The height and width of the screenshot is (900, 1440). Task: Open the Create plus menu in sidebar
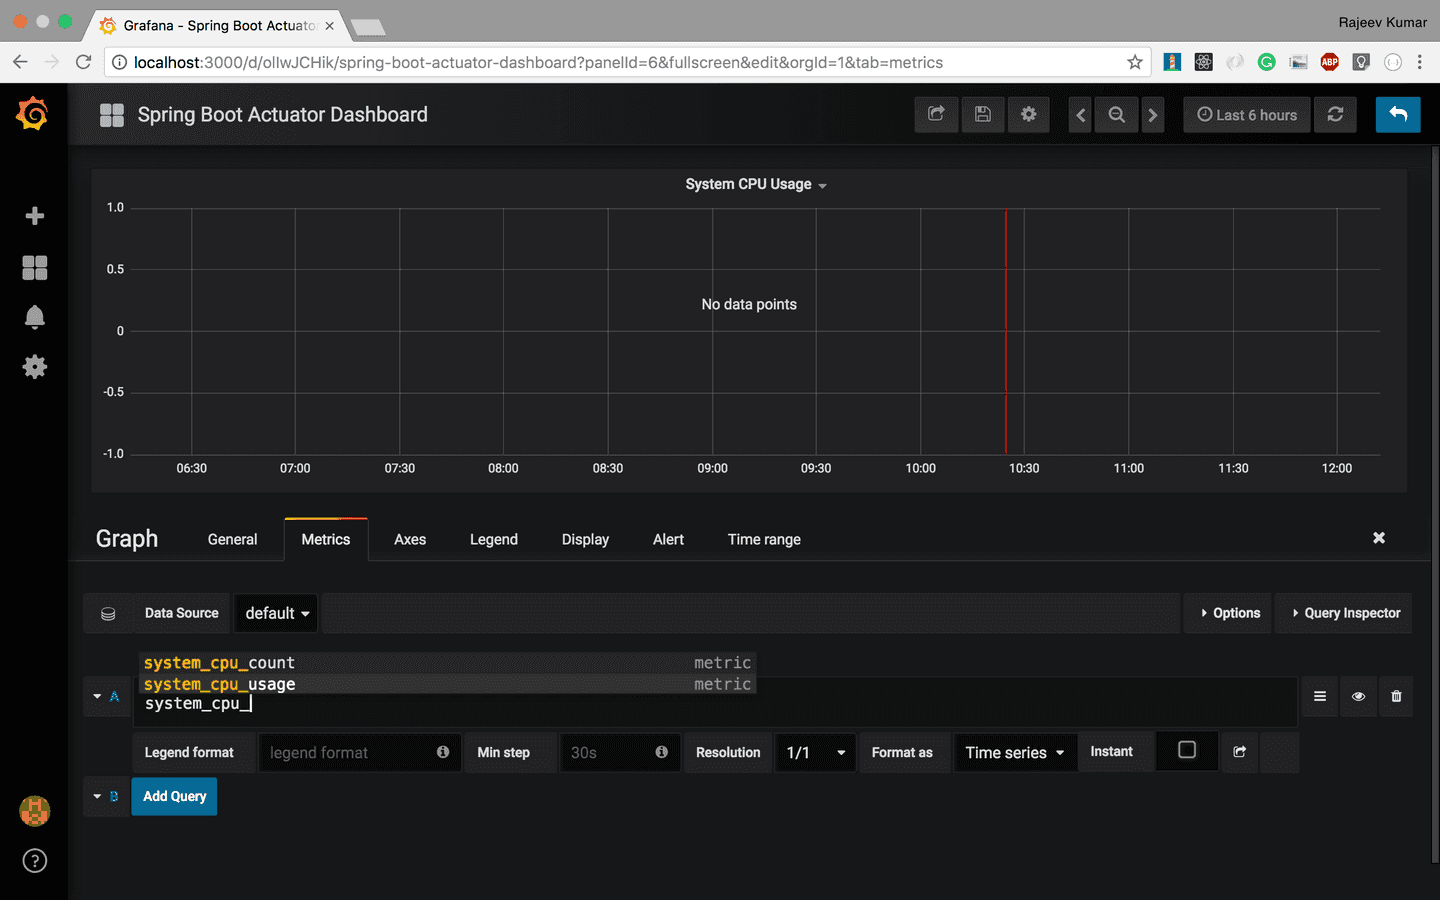click(34, 216)
